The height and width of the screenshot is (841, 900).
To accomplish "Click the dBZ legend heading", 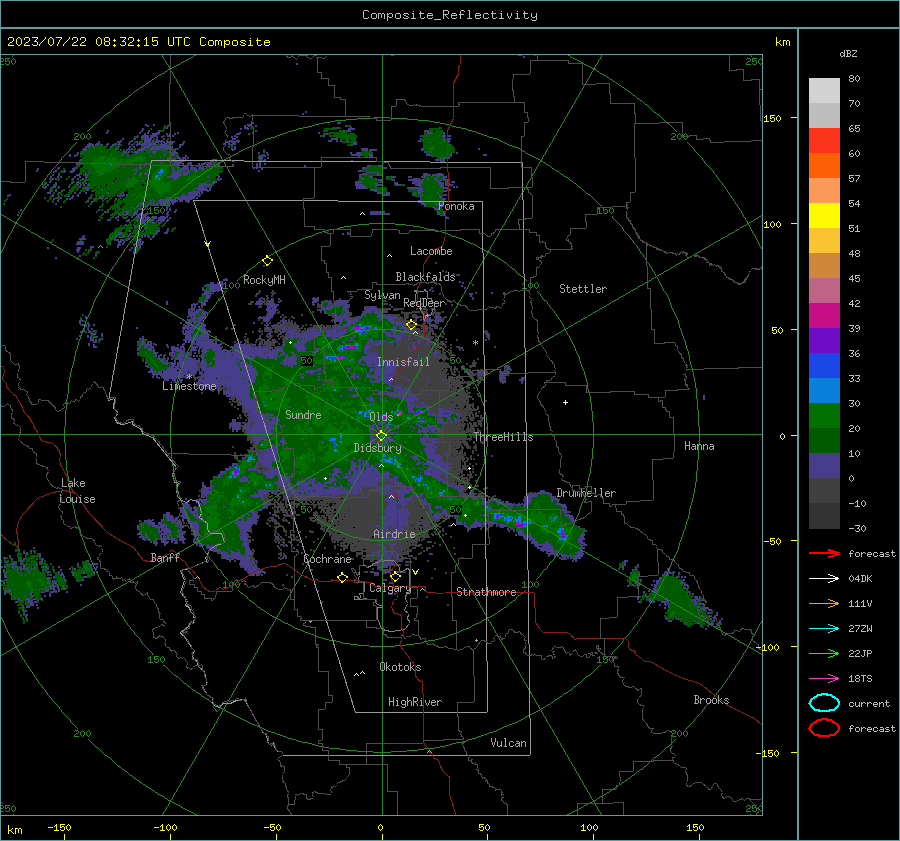I will (x=848, y=53).
